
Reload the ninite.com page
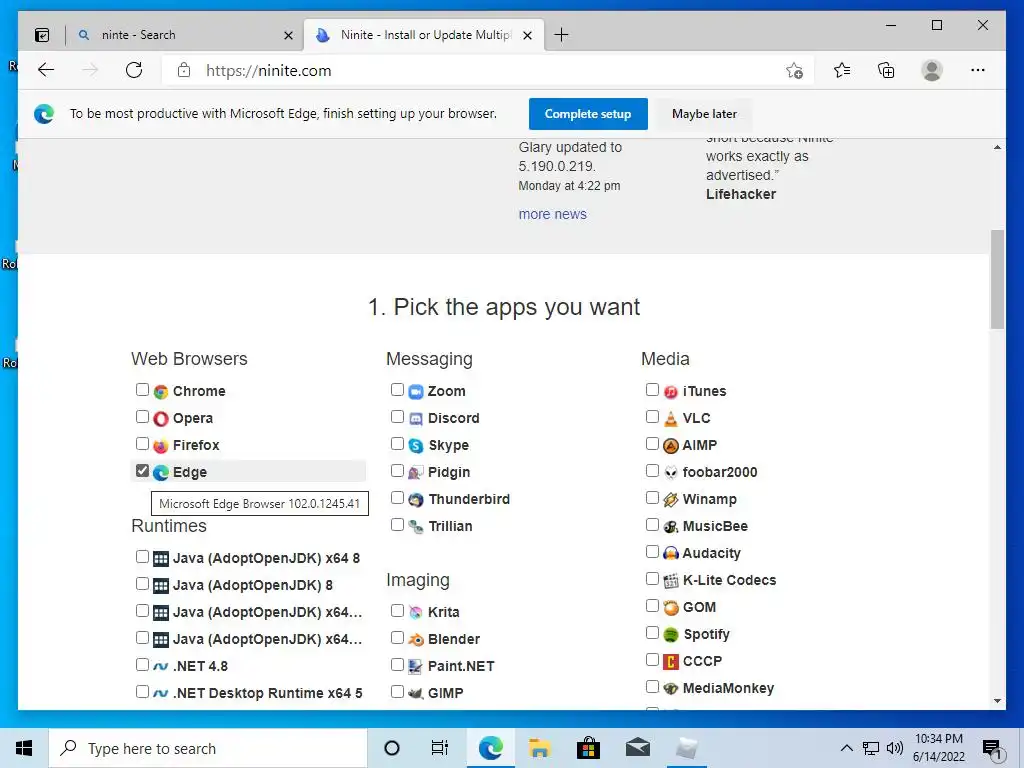point(134,70)
